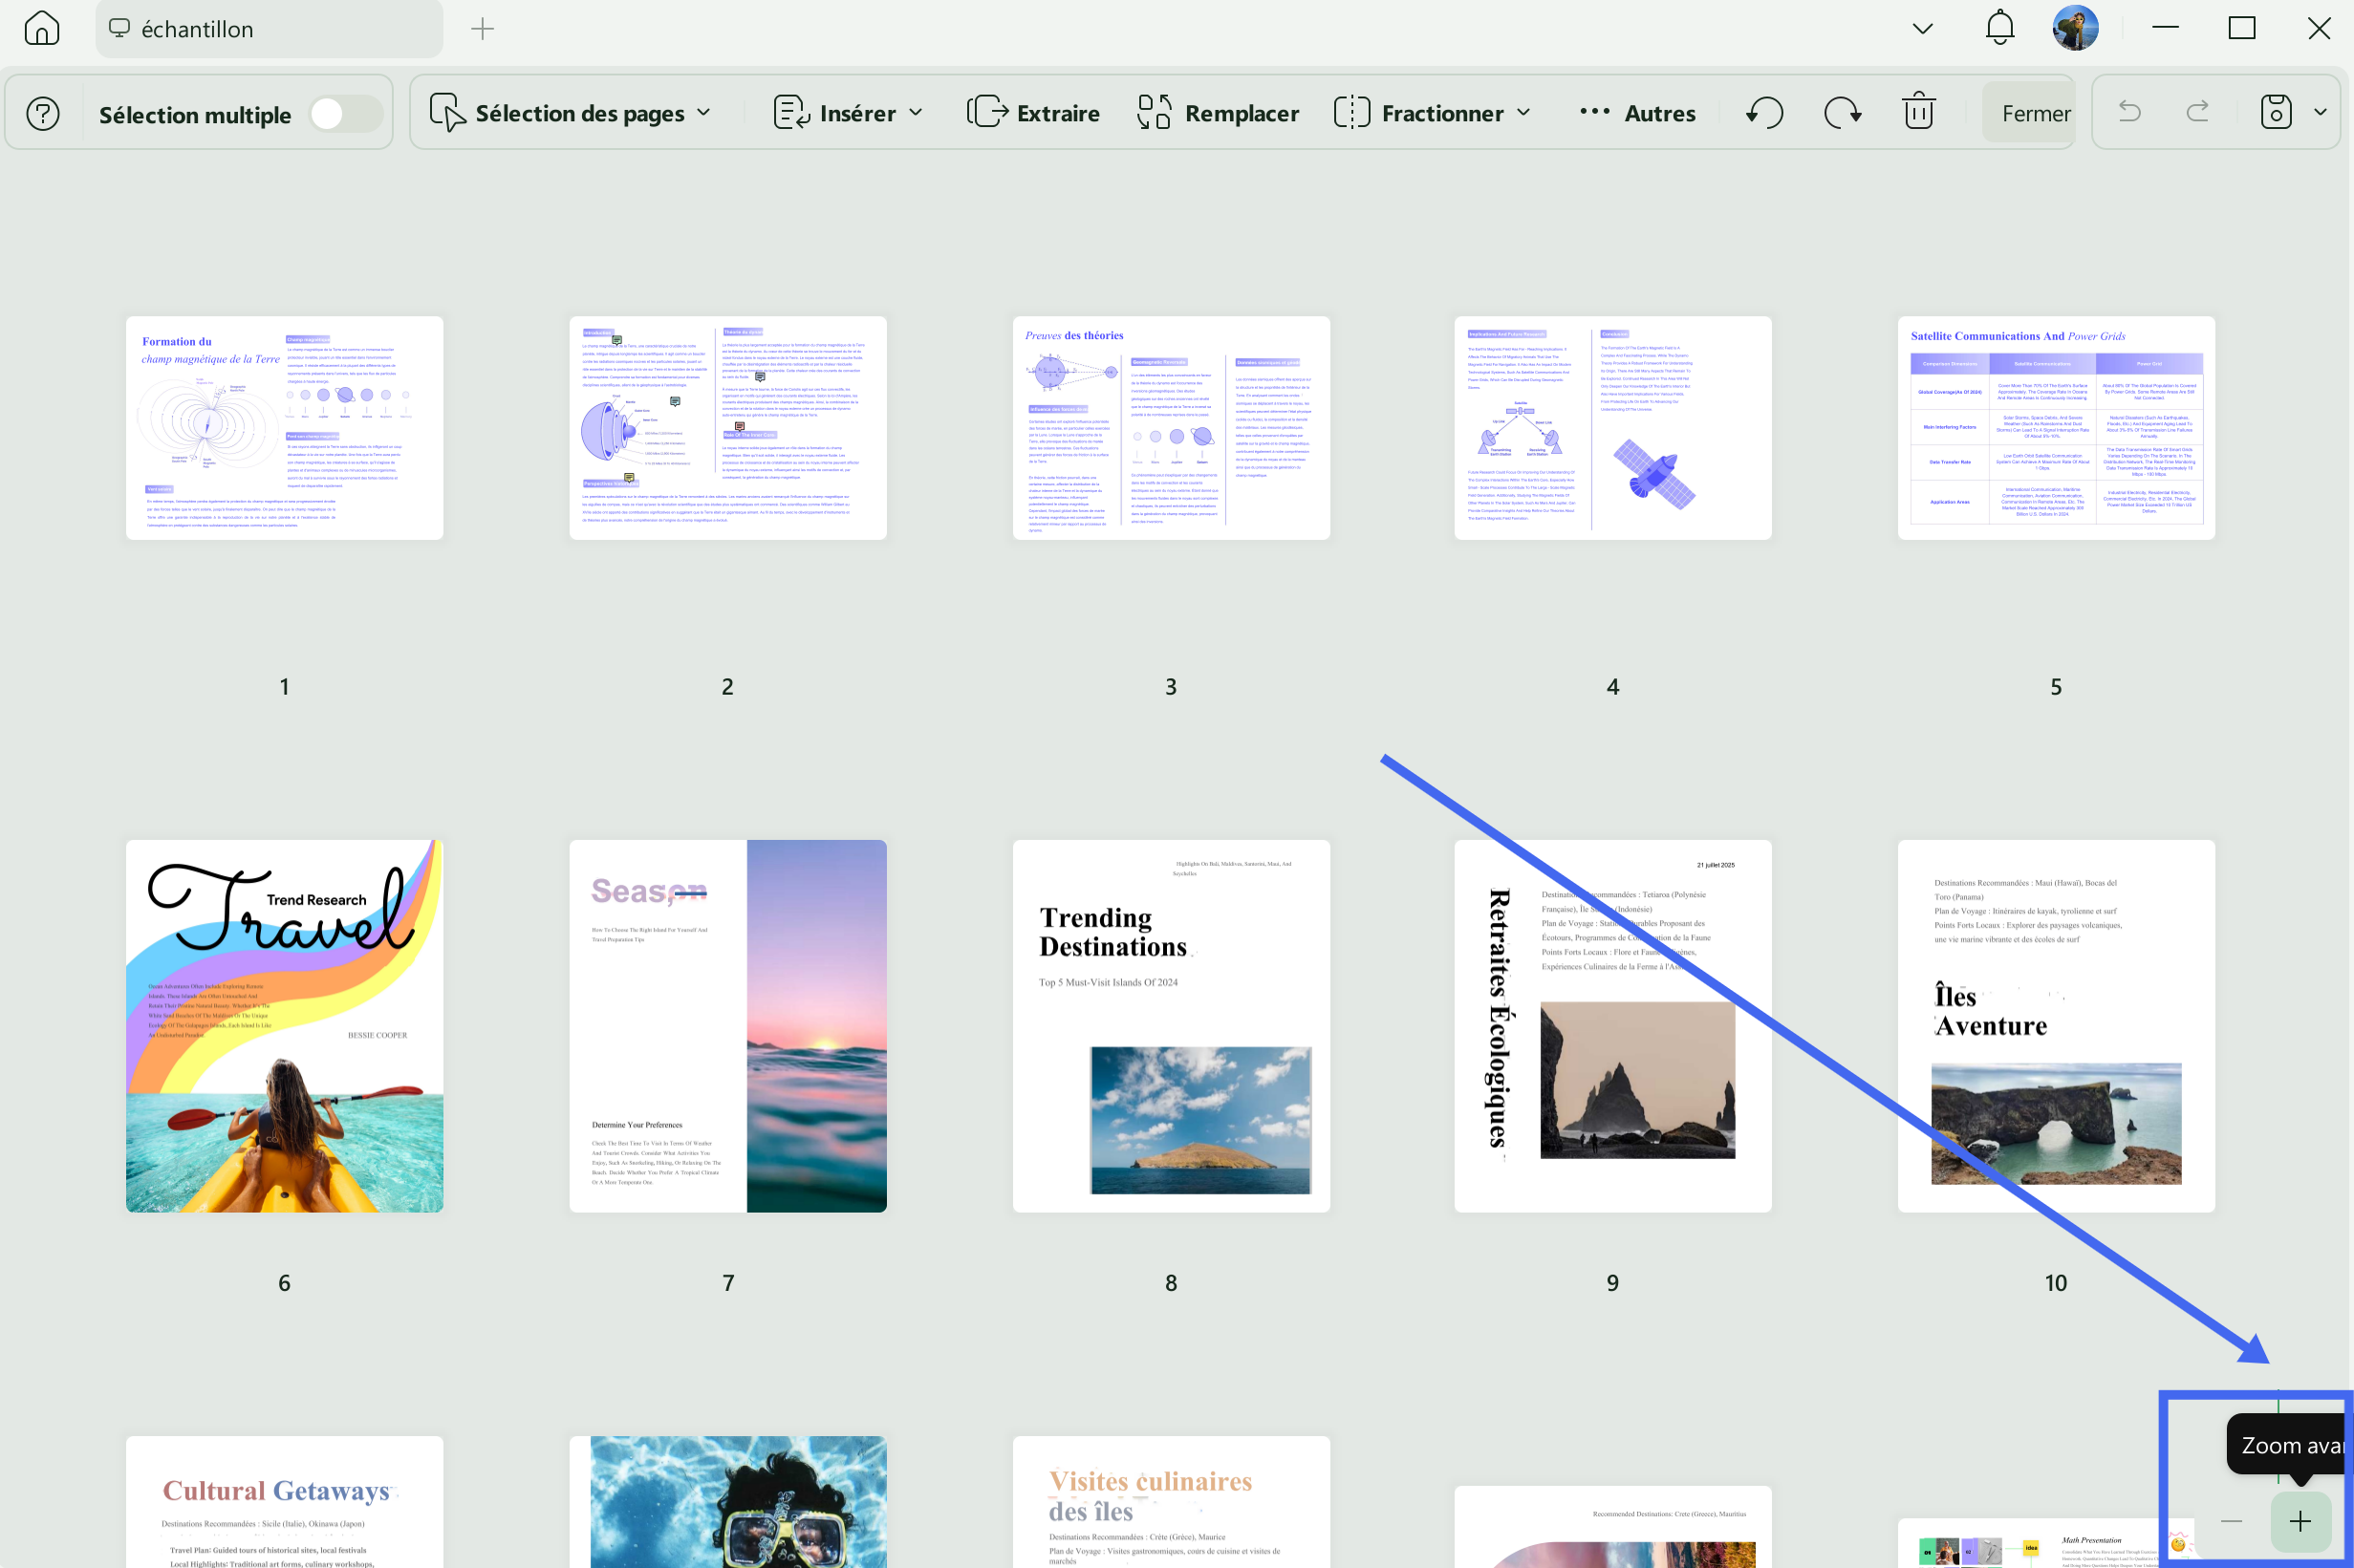Select the Visites culinaires des îles thumbnail
Viewport: 2354px width, 1568px height.
pyautogui.click(x=1171, y=1502)
